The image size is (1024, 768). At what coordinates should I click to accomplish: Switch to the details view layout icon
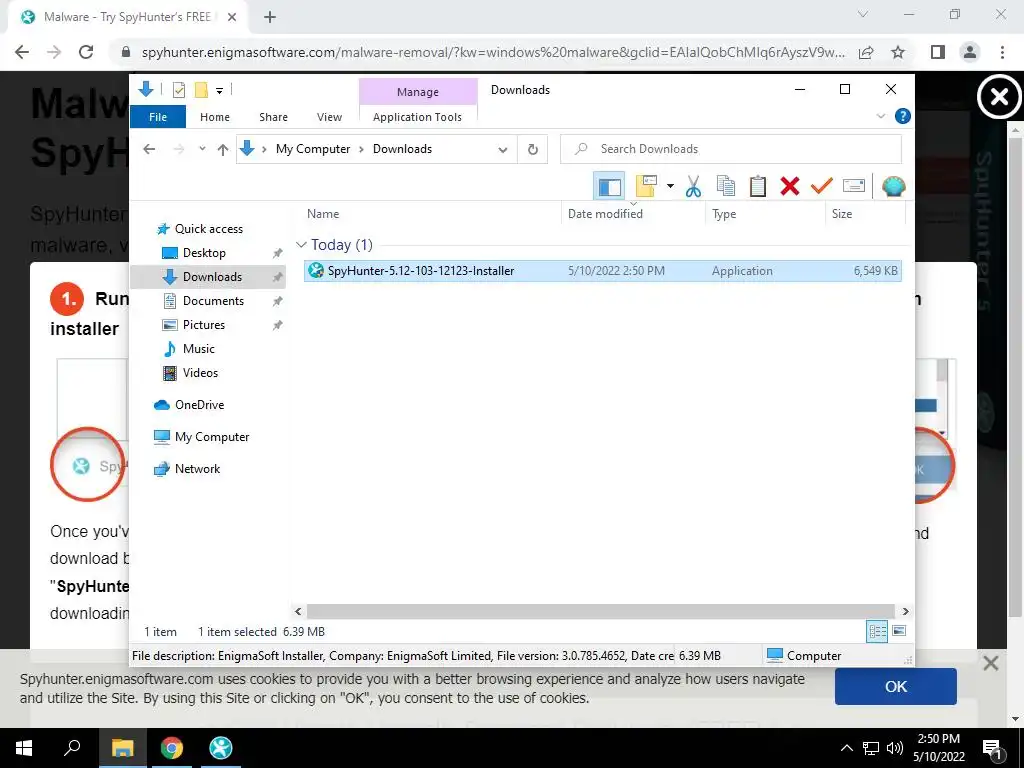(x=877, y=631)
